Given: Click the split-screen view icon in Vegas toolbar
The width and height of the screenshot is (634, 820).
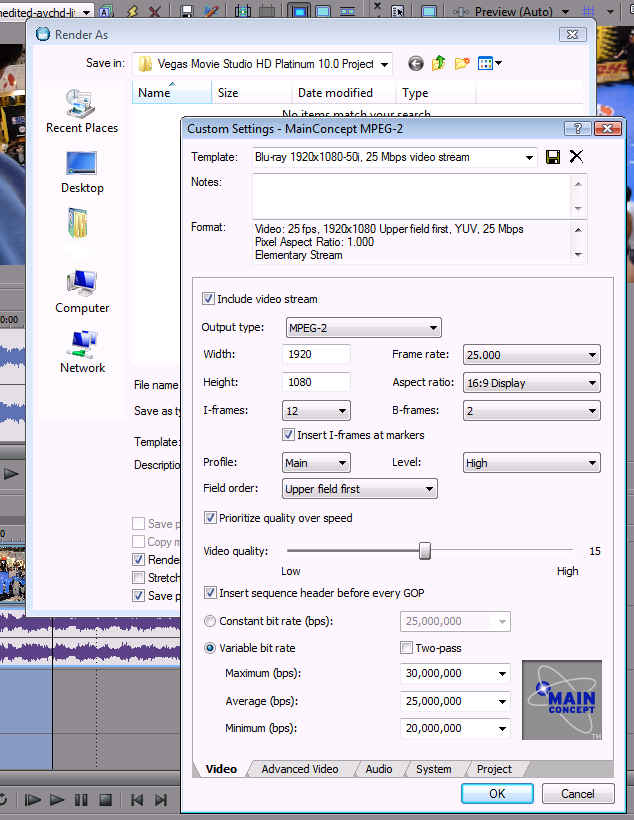Looking at the screenshot, I should (347, 11).
